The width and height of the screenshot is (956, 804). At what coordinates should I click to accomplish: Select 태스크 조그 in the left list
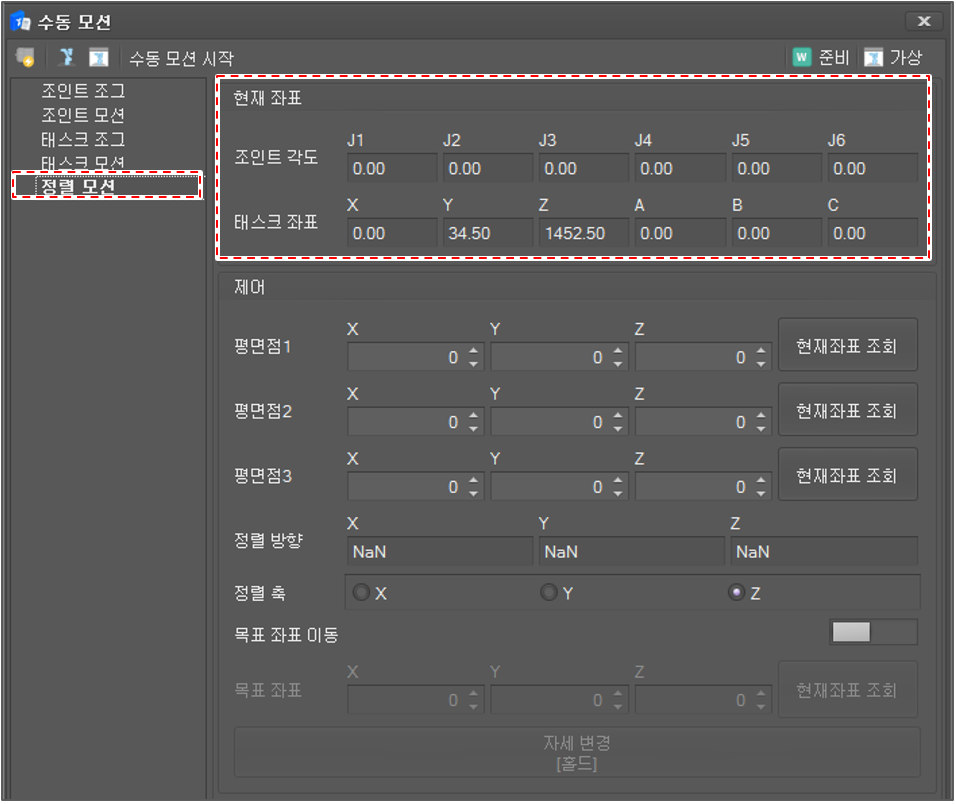pos(83,139)
